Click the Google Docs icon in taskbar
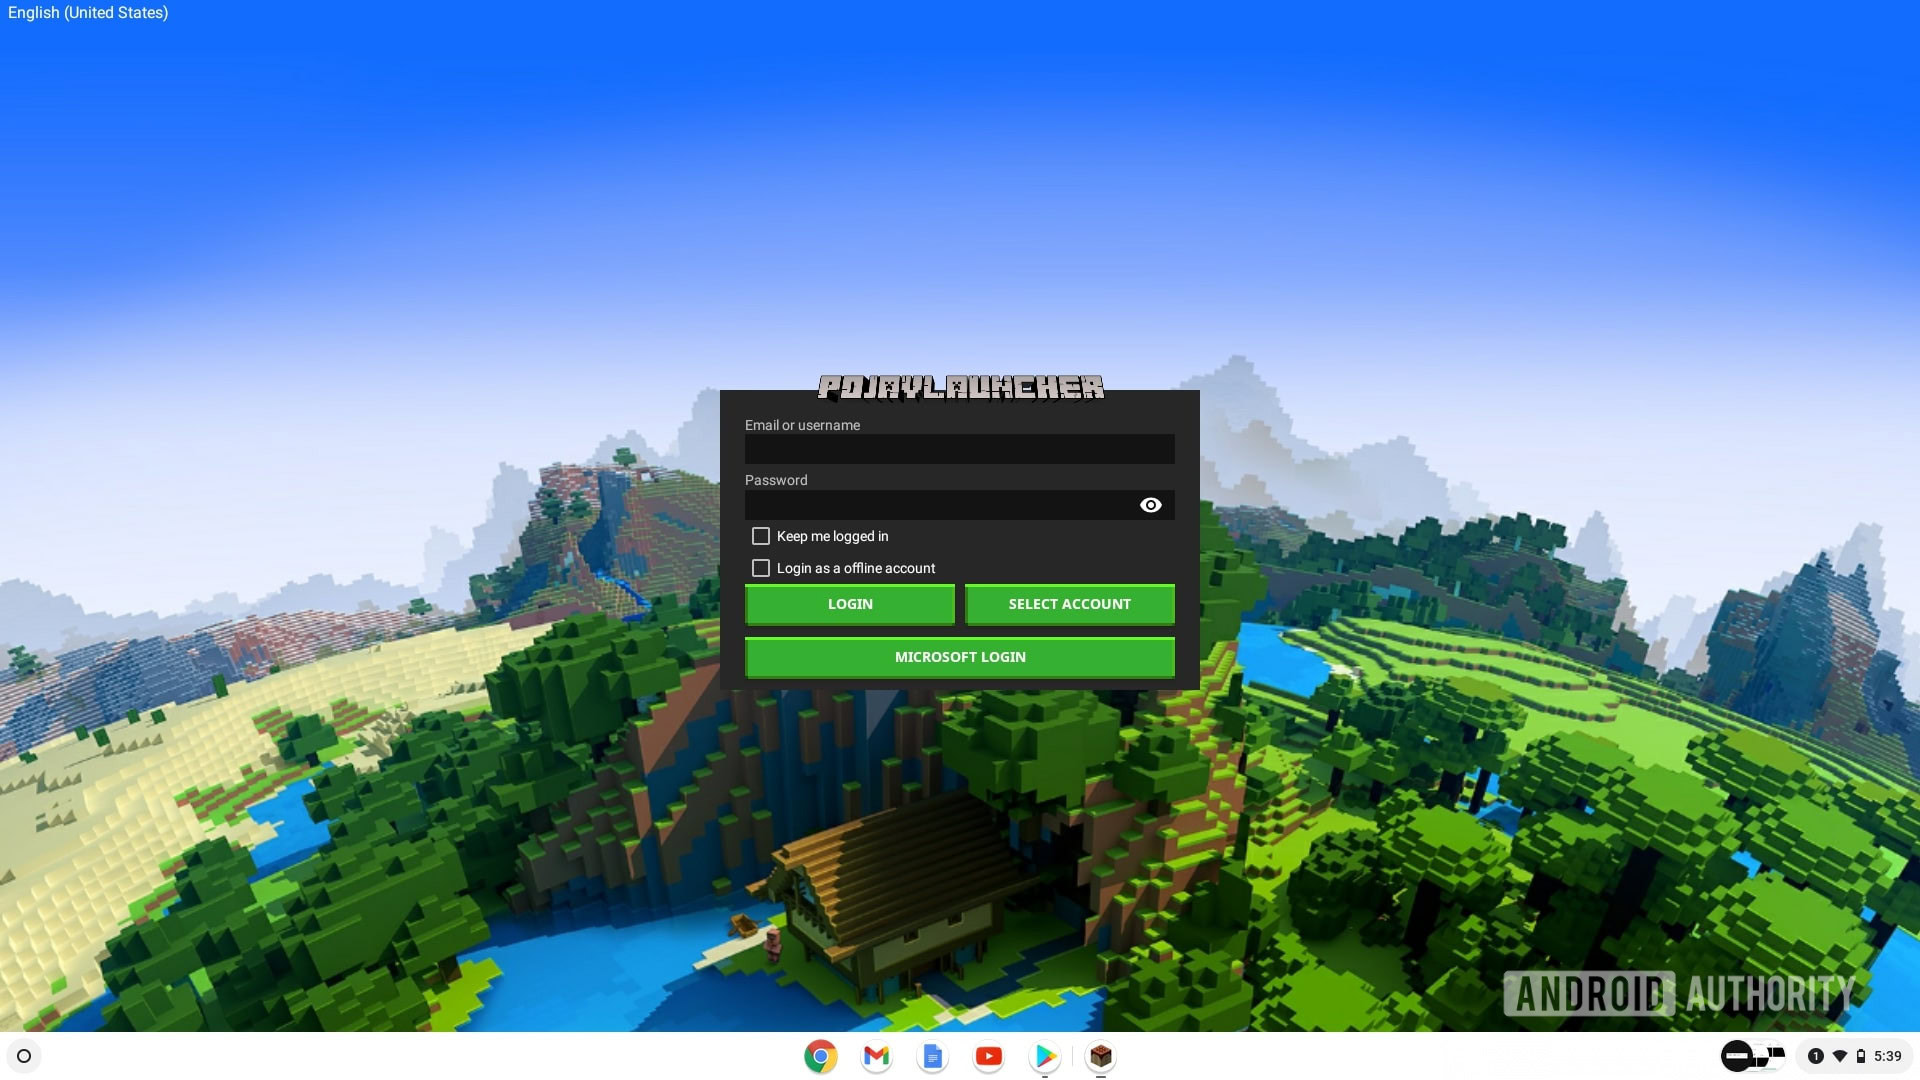1920x1080 pixels. pyautogui.click(x=931, y=1055)
